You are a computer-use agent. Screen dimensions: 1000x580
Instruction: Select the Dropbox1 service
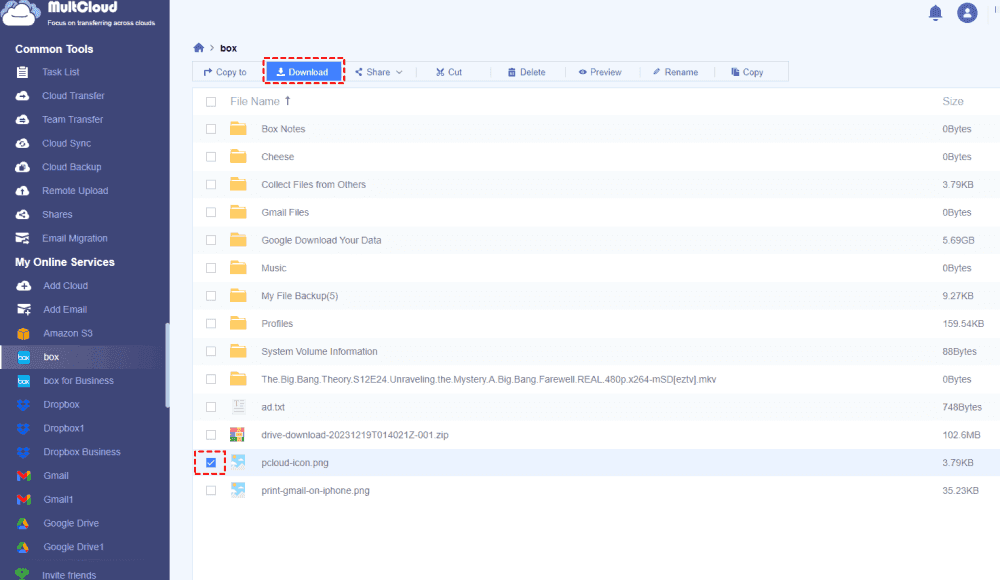64,428
